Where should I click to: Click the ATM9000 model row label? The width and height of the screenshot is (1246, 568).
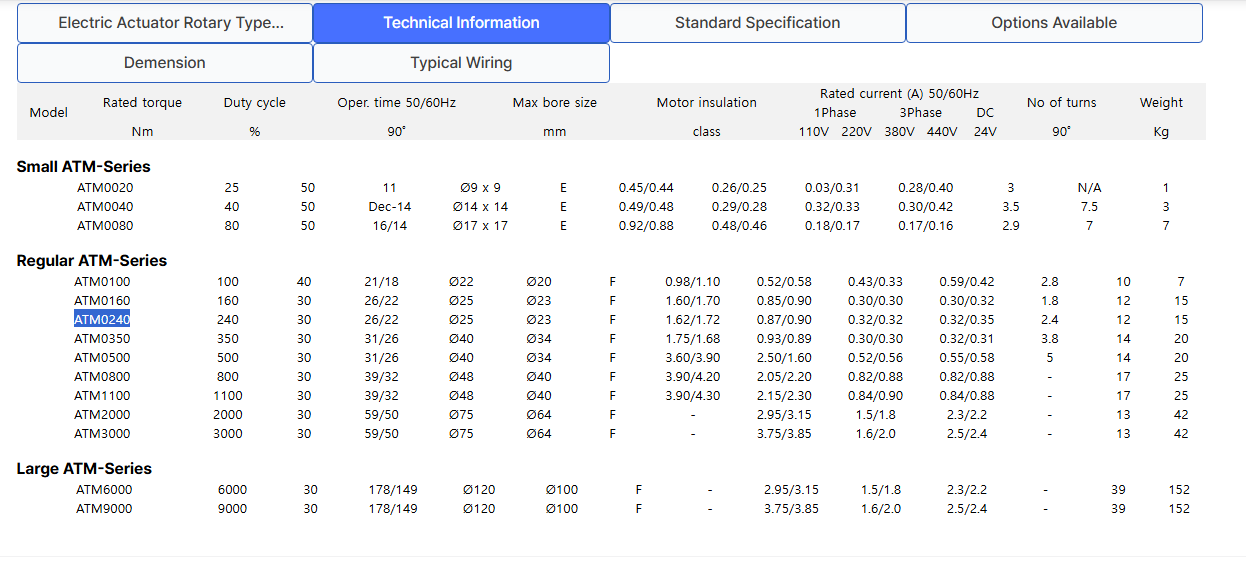click(x=104, y=509)
